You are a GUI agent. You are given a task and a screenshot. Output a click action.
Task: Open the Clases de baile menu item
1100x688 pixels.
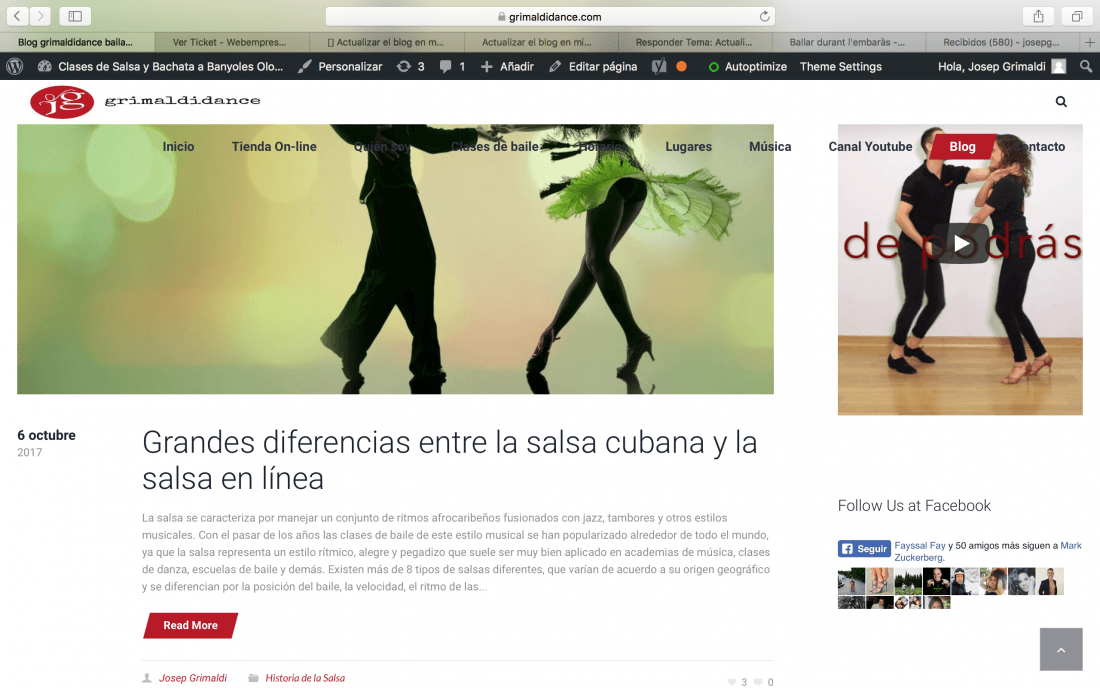point(495,147)
